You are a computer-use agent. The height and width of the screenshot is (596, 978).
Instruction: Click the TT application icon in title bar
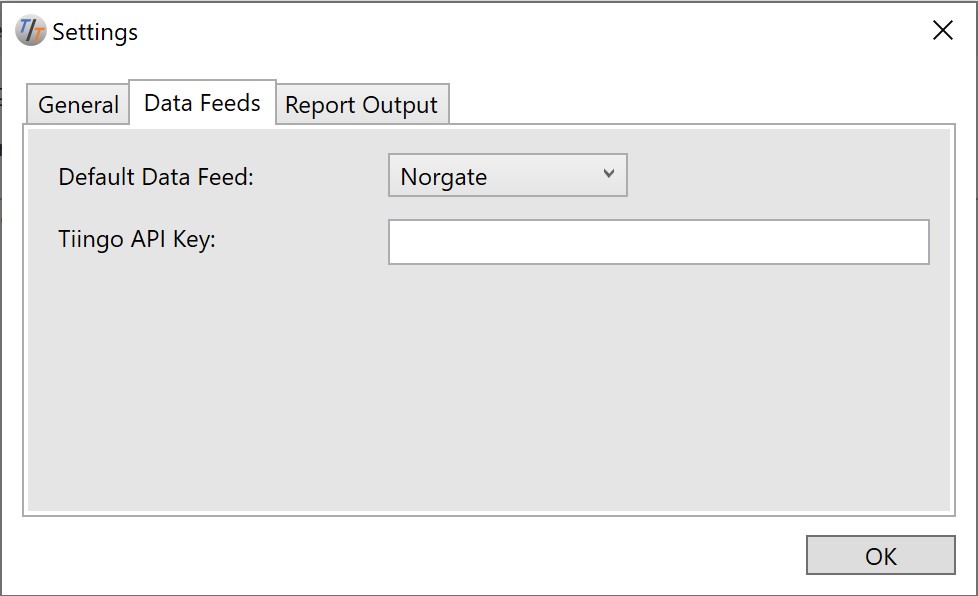(31, 30)
